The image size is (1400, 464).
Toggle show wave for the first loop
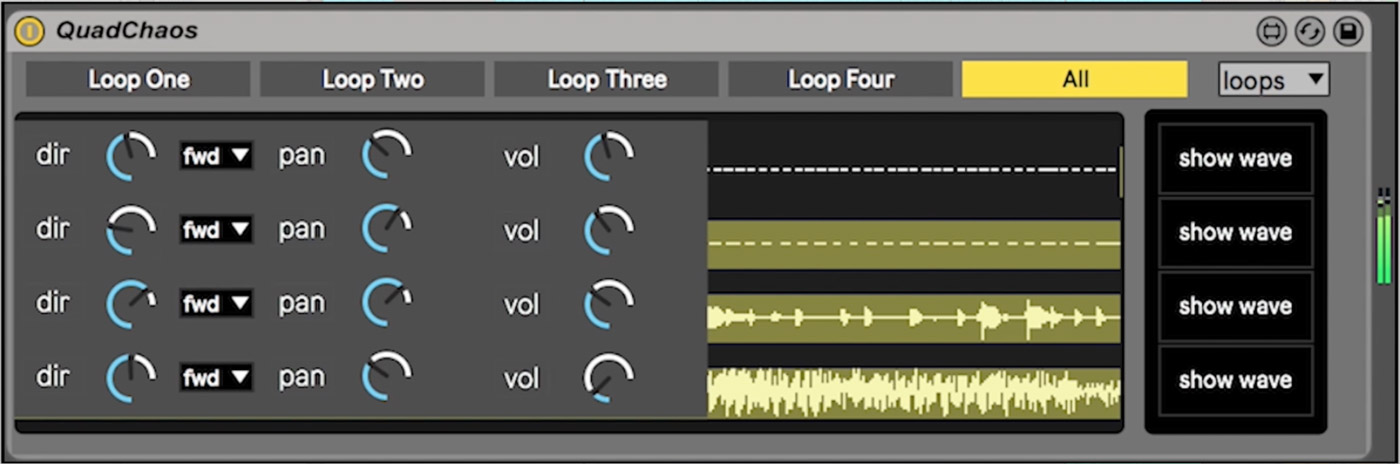(x=1235, y=158)
